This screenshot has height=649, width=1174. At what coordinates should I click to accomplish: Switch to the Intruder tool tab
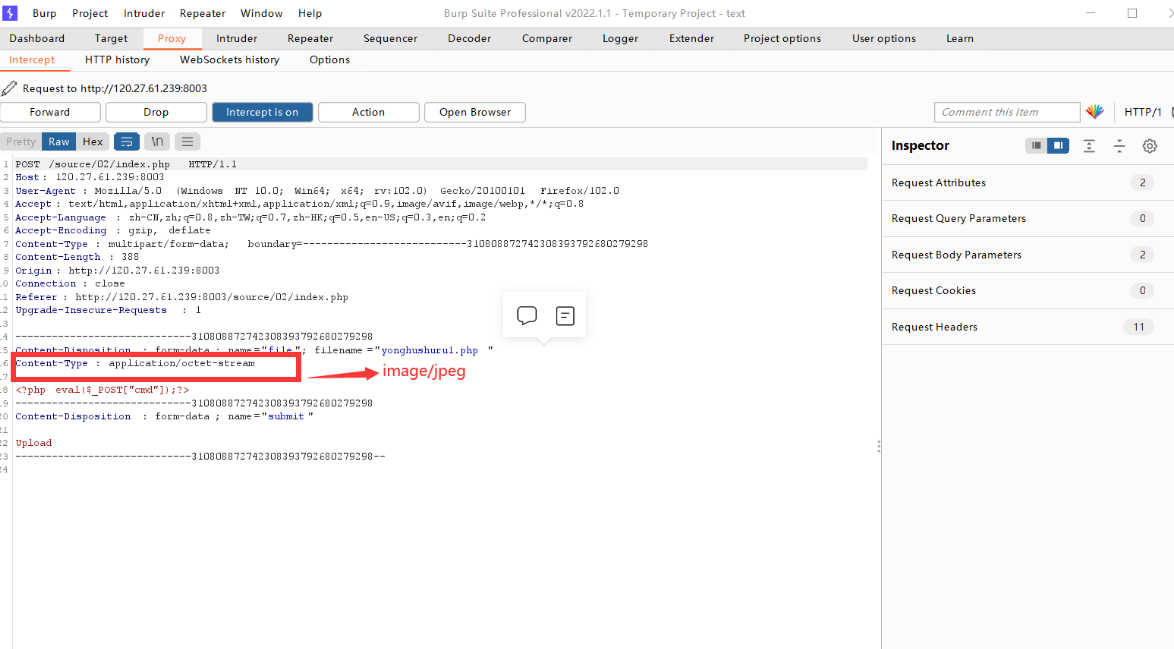coord(237,38)
